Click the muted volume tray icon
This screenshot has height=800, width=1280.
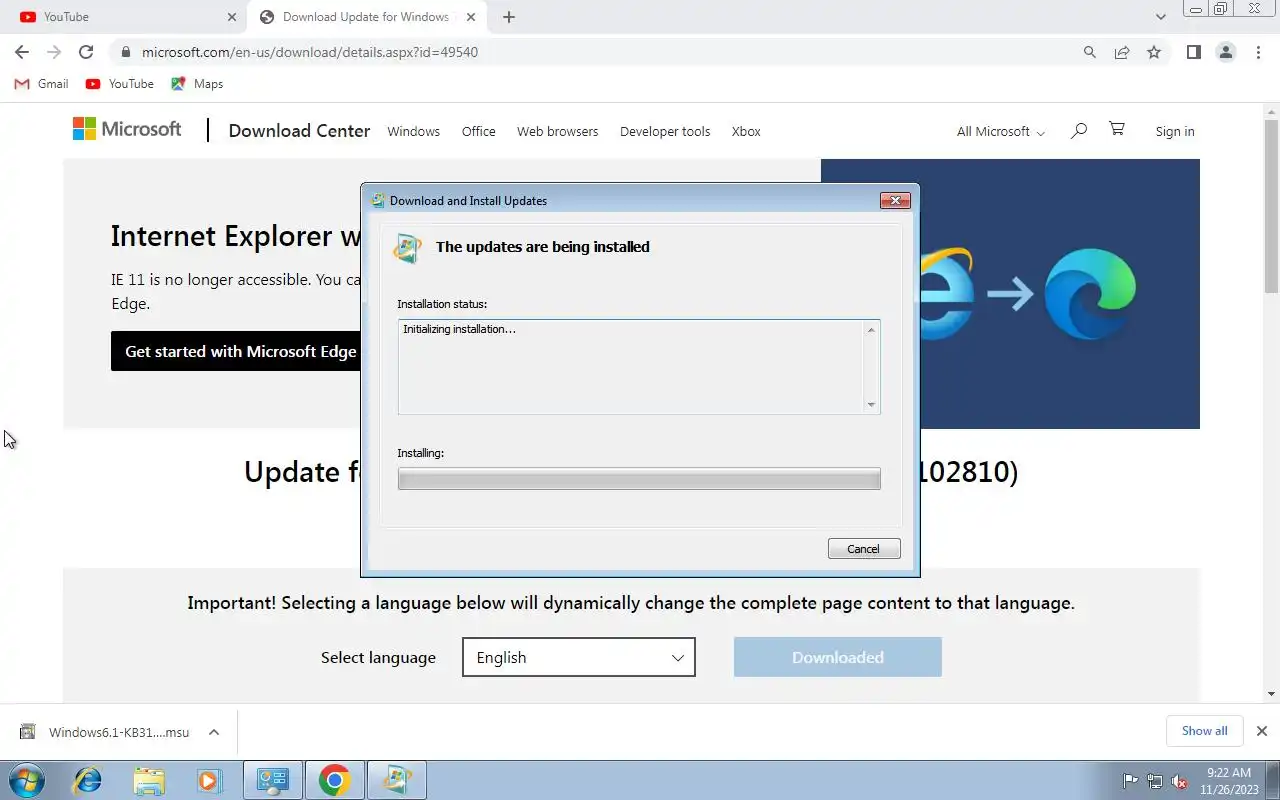point(1180,781)
